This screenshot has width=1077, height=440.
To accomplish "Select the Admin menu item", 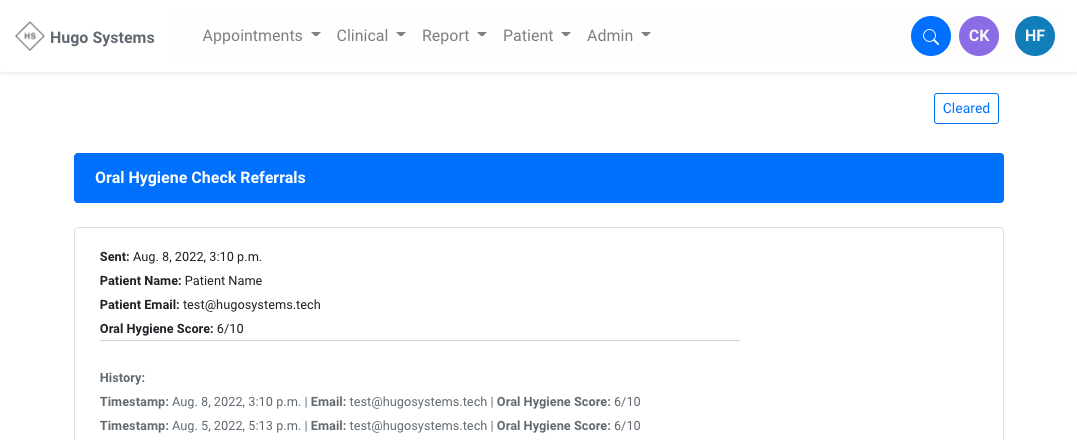I will 618,36.
